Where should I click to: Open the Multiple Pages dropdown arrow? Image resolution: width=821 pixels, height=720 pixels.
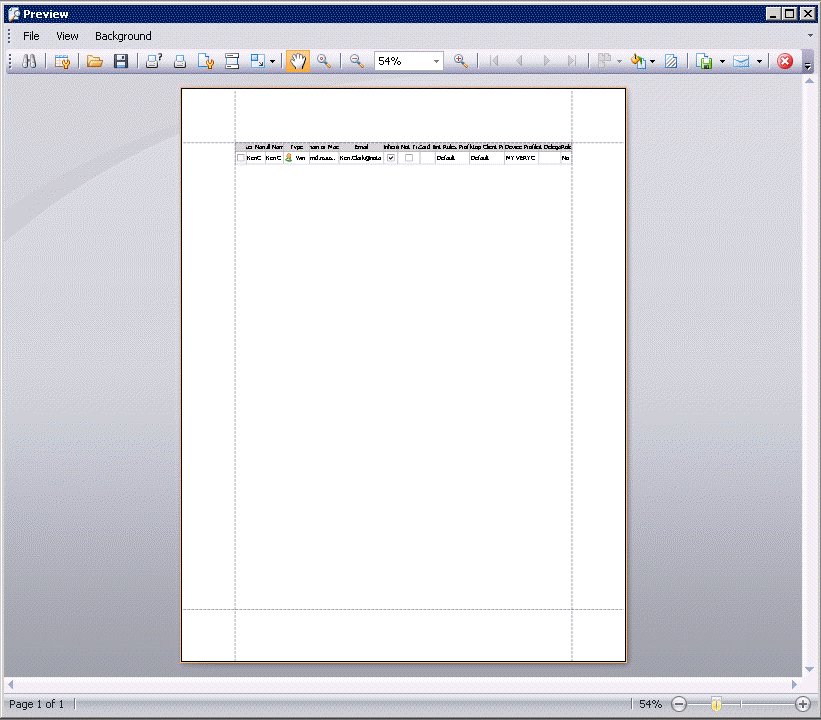(618, 61)
